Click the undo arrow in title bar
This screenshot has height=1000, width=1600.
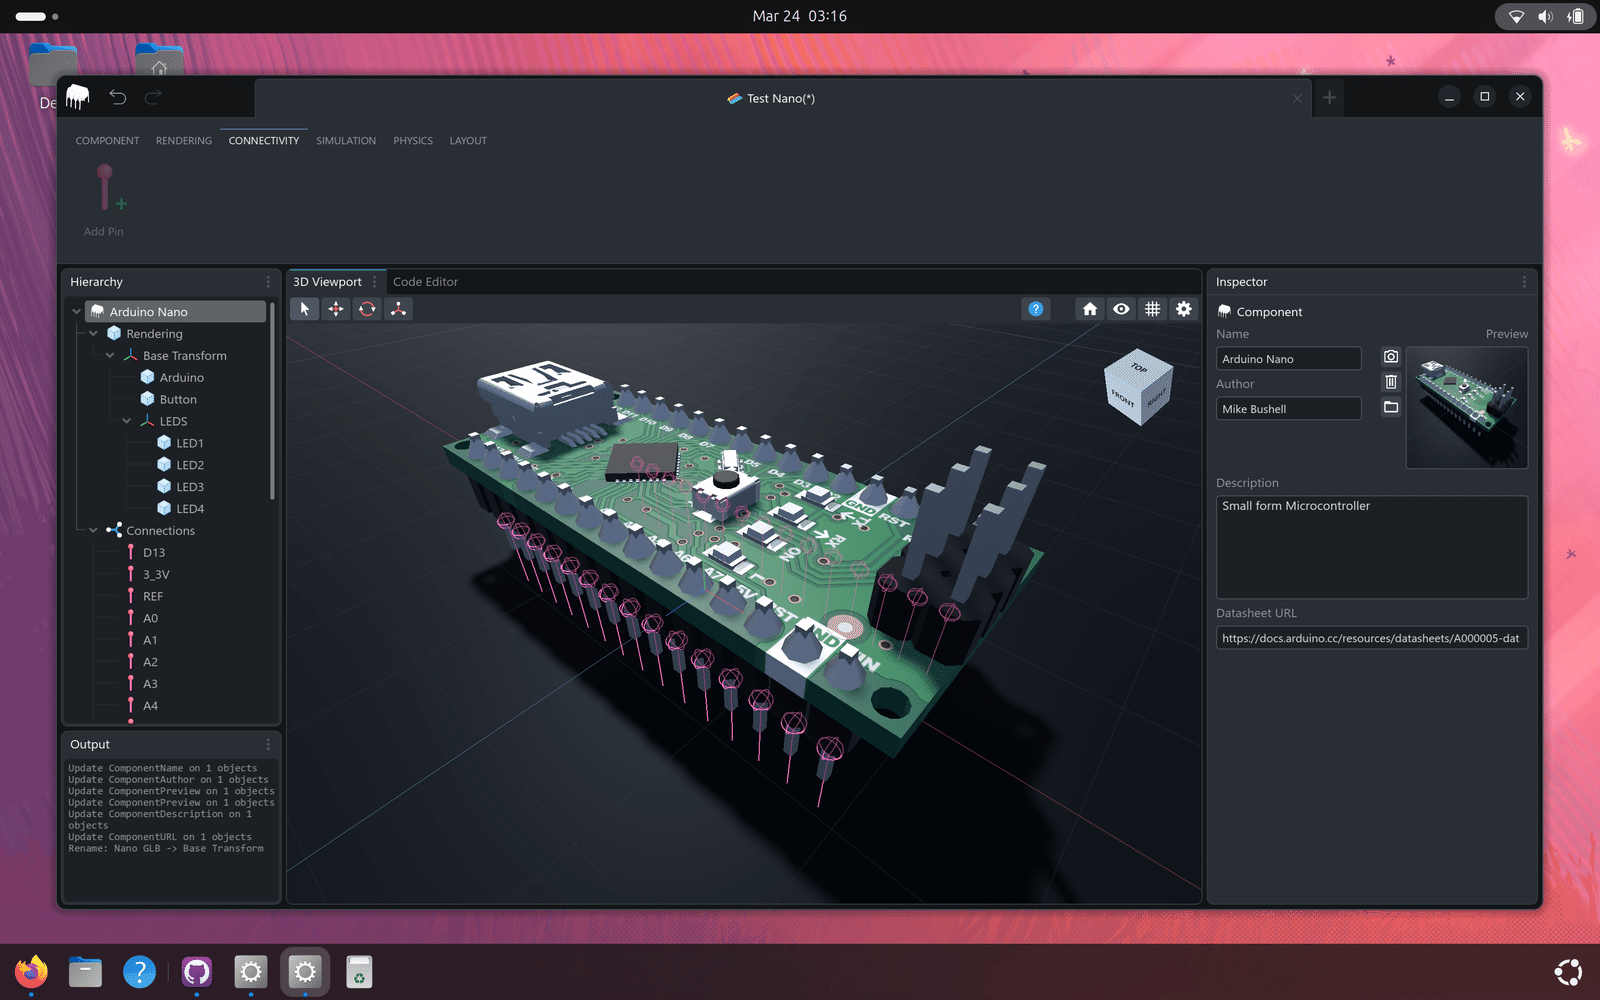118,97
